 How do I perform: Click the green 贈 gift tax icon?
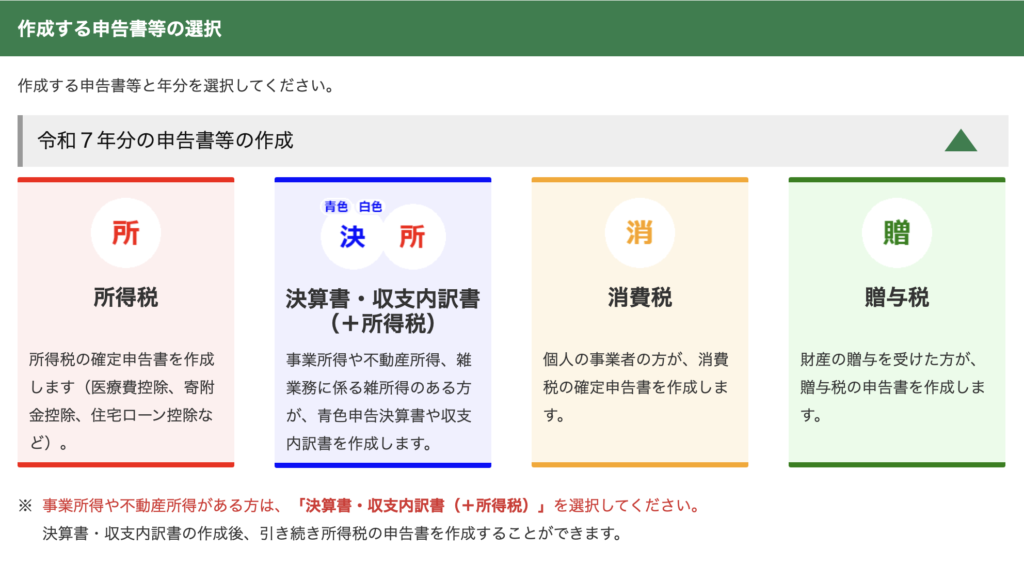(896, 234)
